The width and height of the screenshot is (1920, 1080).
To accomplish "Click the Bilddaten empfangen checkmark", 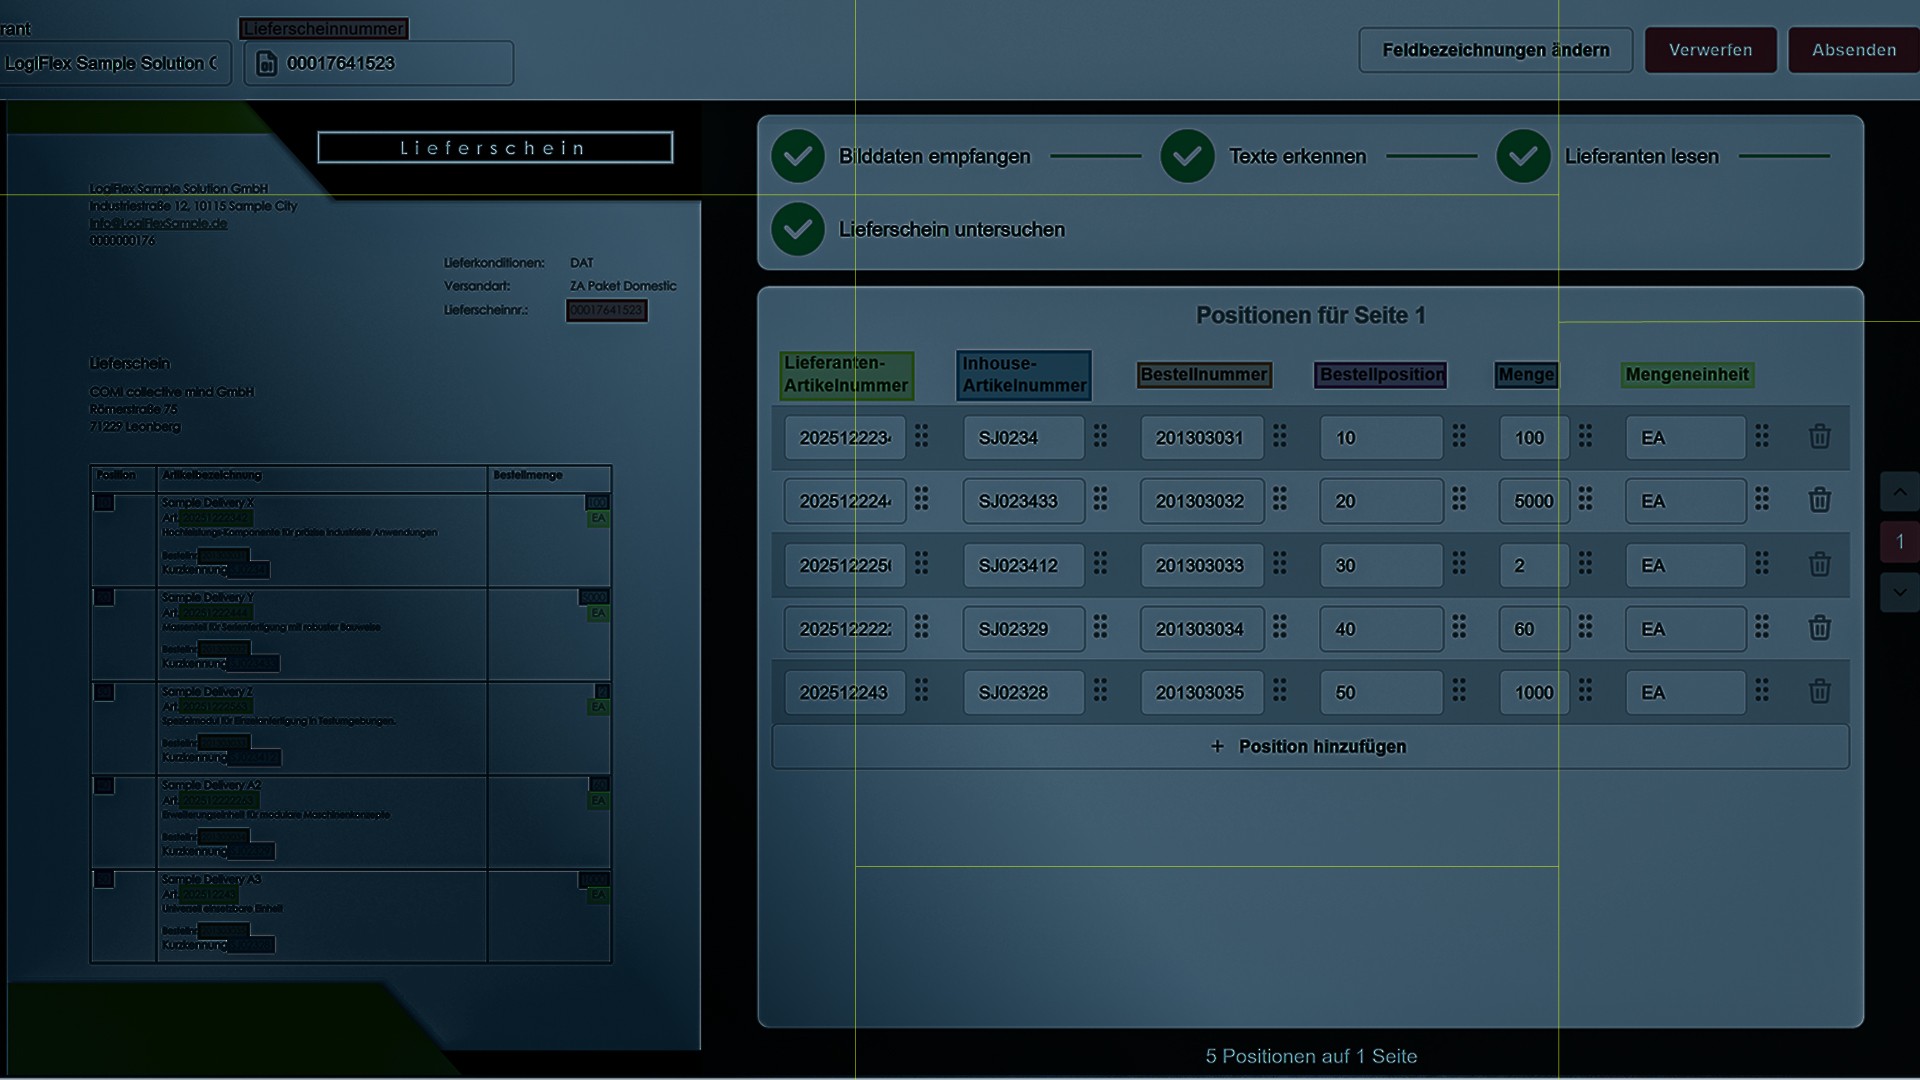I will (798, 156).
